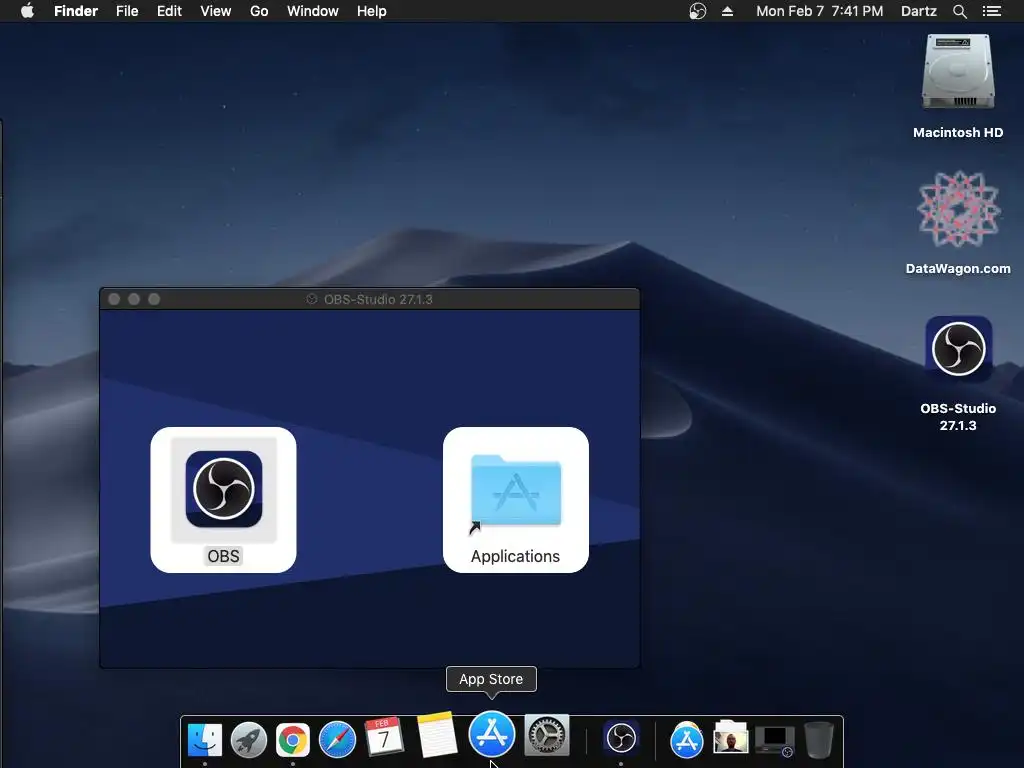The height and width of the screenshot is (768, 1024).
Task: Open Notification Center list icon
Action: tap(991, 11)
